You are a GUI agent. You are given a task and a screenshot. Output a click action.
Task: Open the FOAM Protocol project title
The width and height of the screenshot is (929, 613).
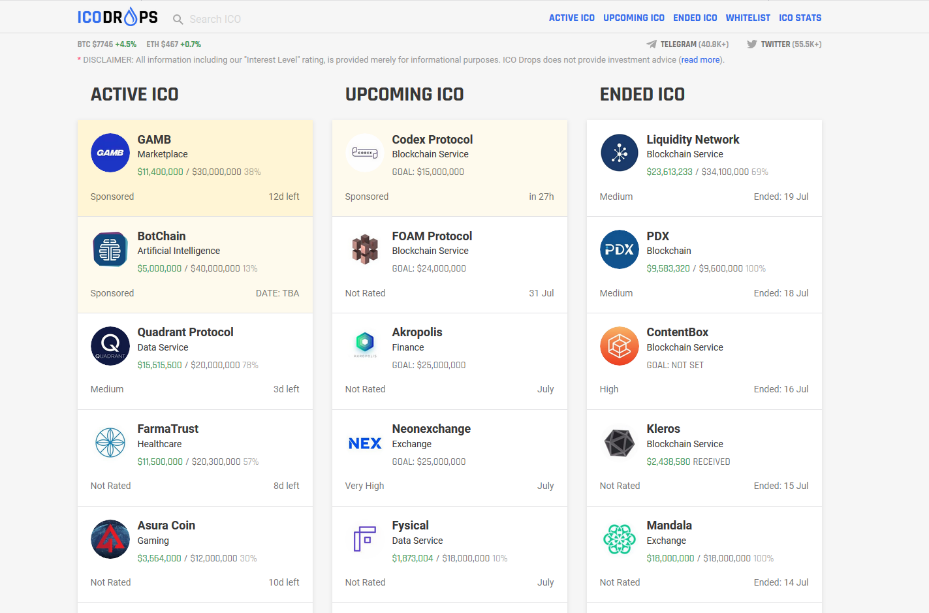[432, 236]
